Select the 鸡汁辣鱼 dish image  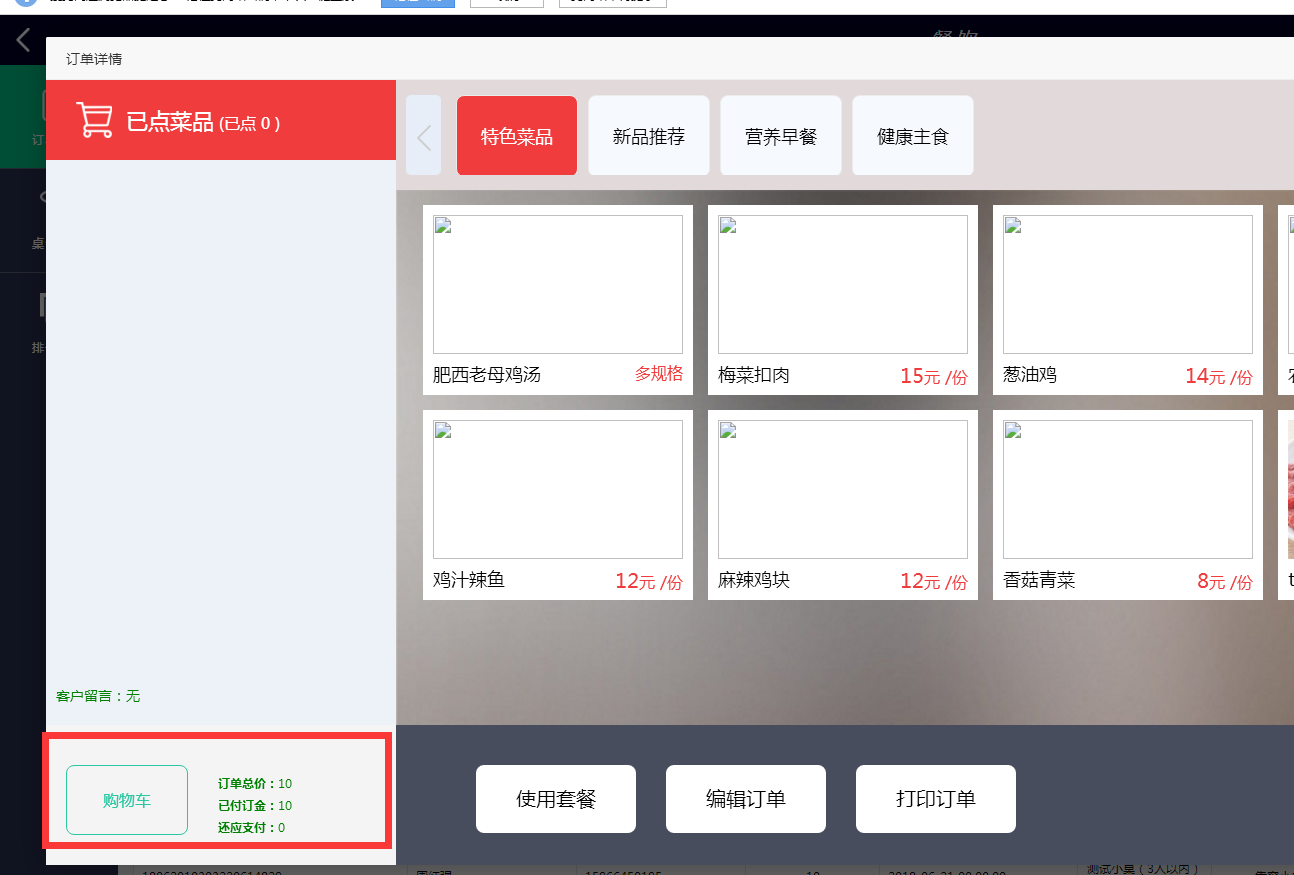[558, 489]
